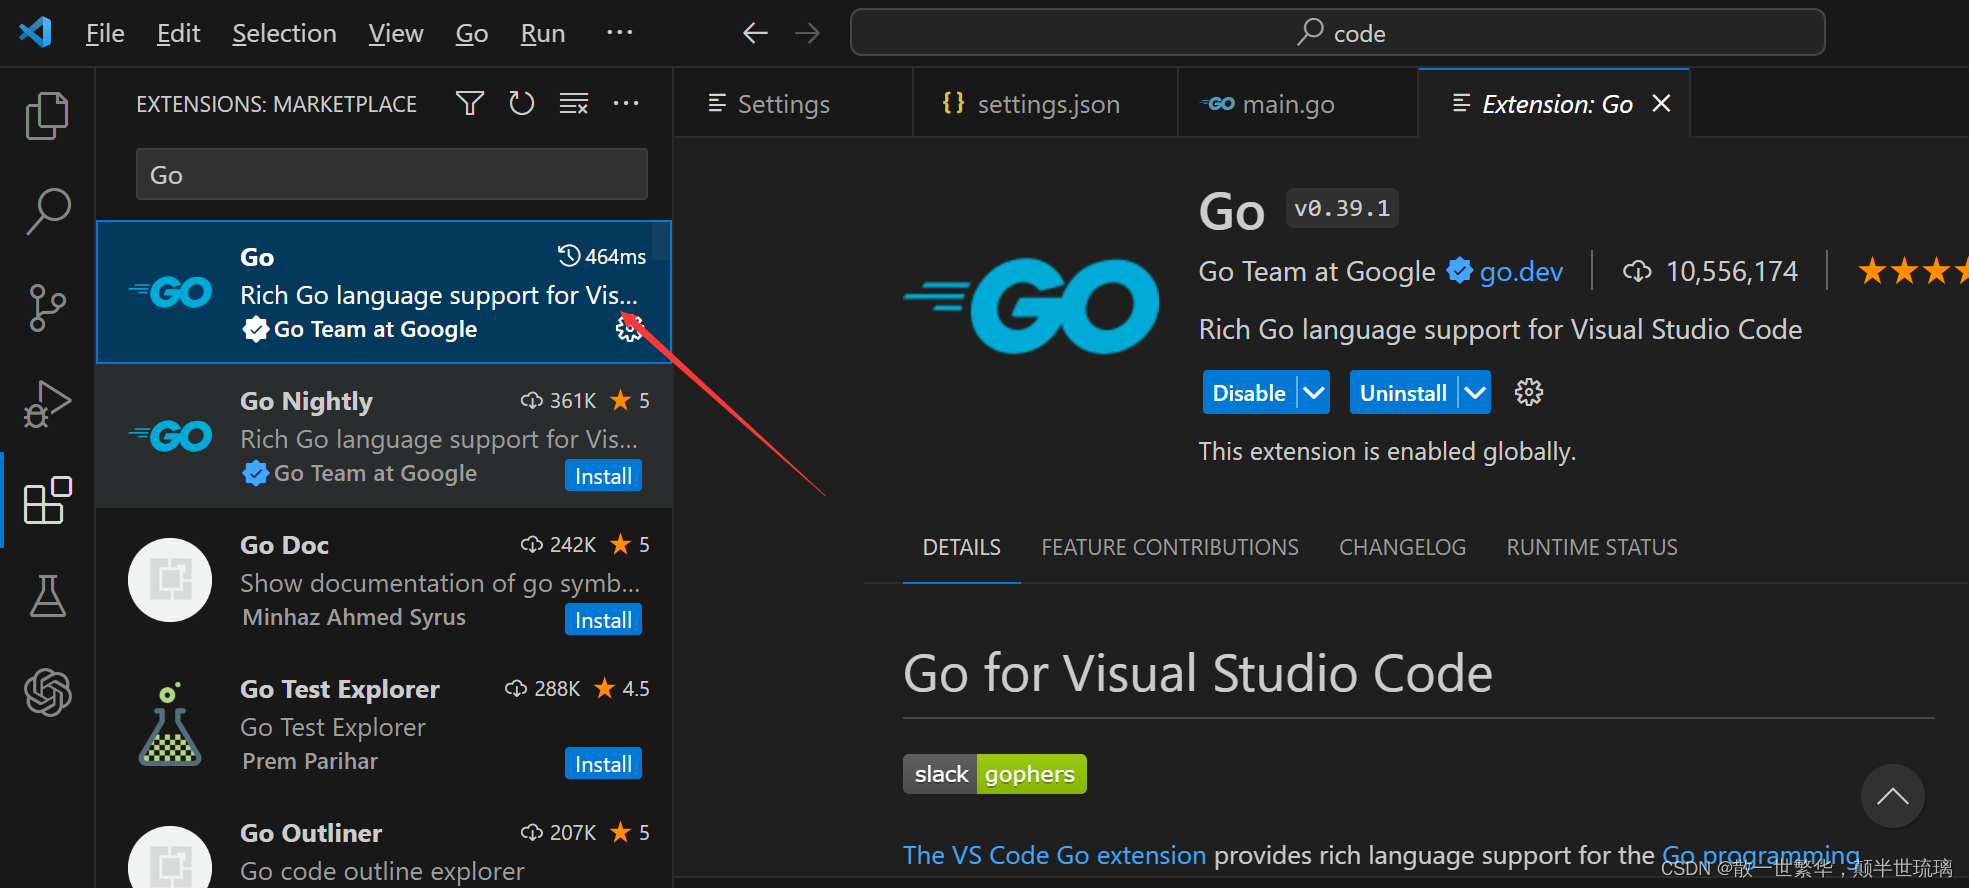Open the go.dev publisher link

pyautogui.click(x=1521, y=272)
